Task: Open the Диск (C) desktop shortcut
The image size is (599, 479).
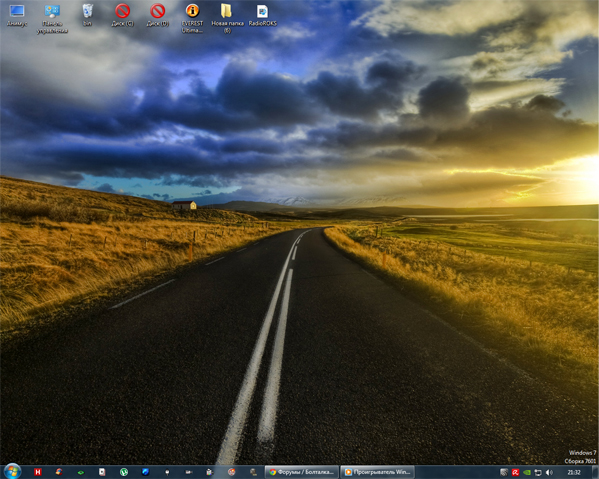Action: [123, 15]
